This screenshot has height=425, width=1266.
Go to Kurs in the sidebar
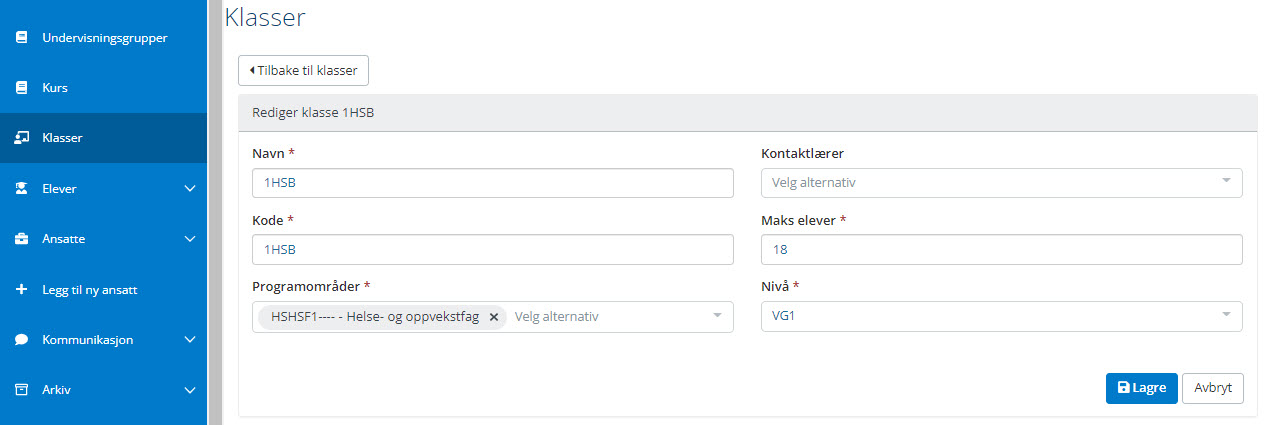(103, 88)
